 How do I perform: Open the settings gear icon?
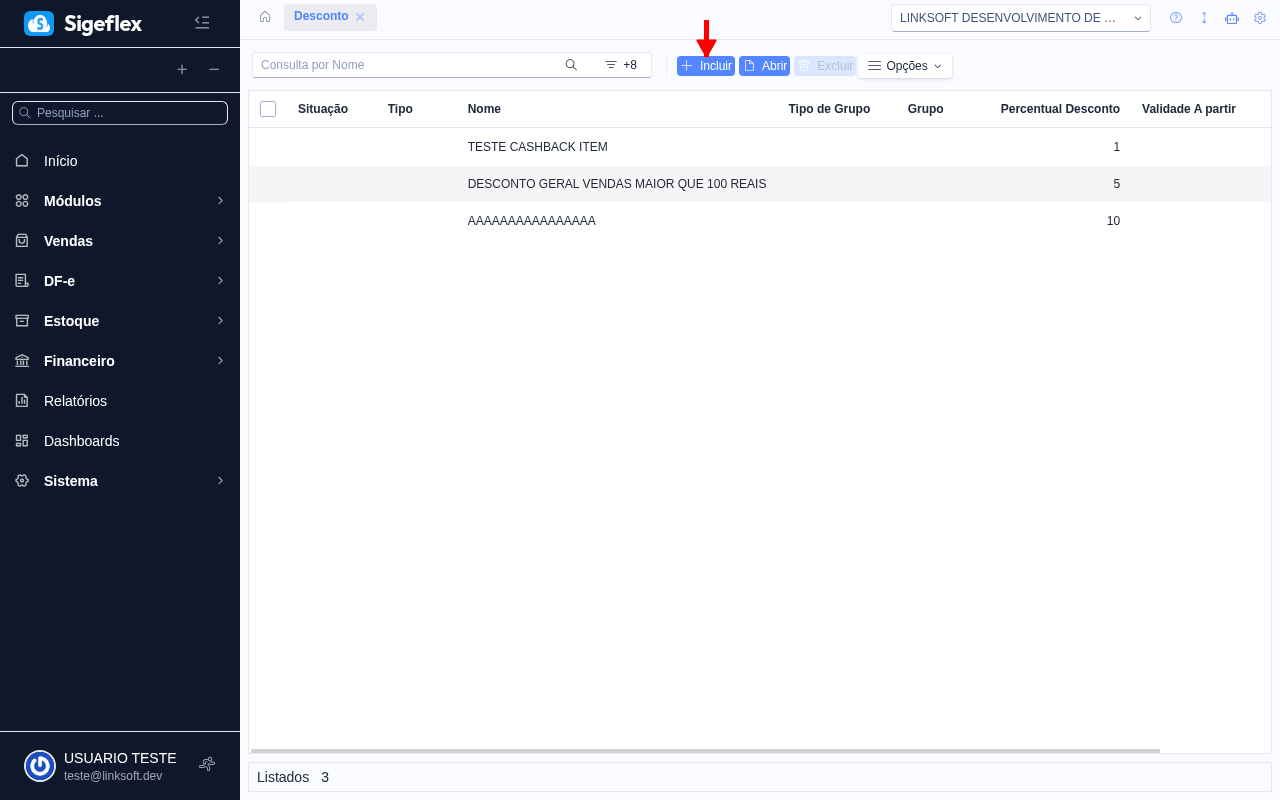[x=1259, y=17]
